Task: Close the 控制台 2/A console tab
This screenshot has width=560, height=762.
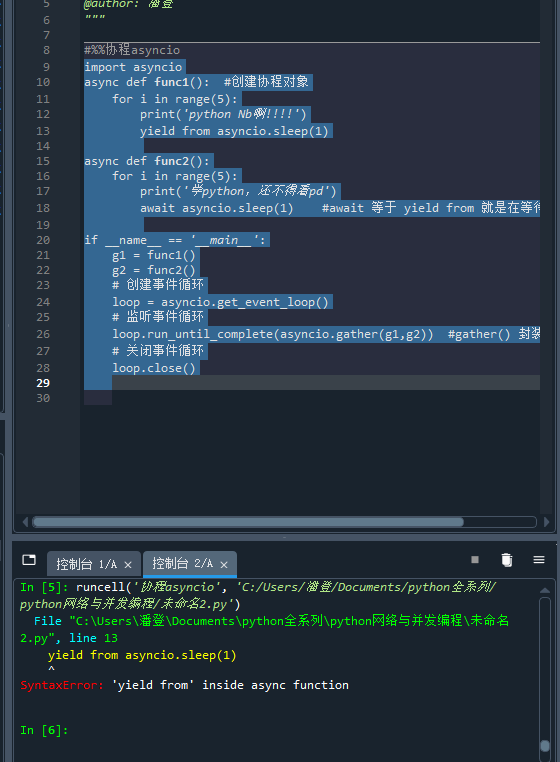Action: 224,565
